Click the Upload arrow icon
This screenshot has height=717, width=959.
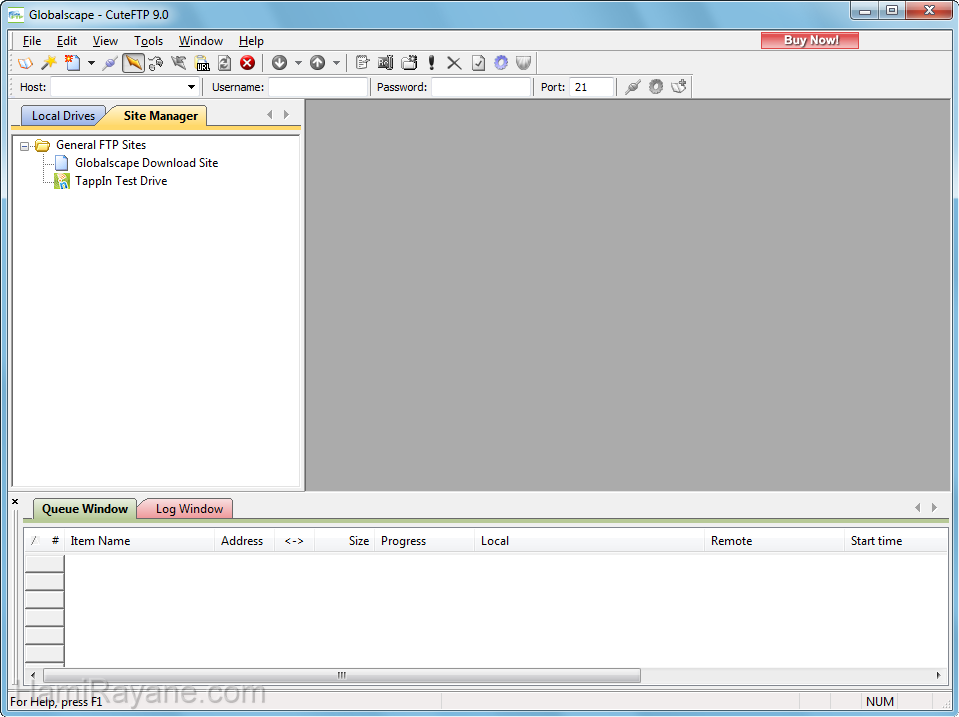317,62
